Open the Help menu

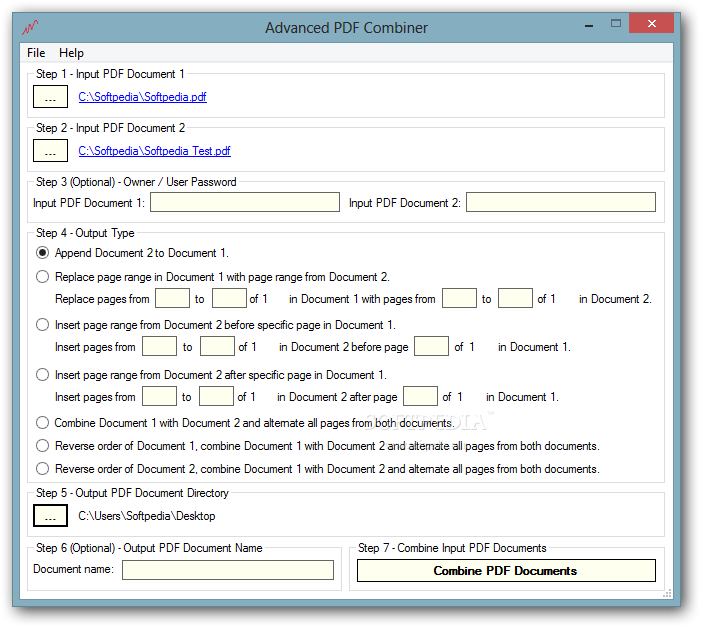click(71, 53)
